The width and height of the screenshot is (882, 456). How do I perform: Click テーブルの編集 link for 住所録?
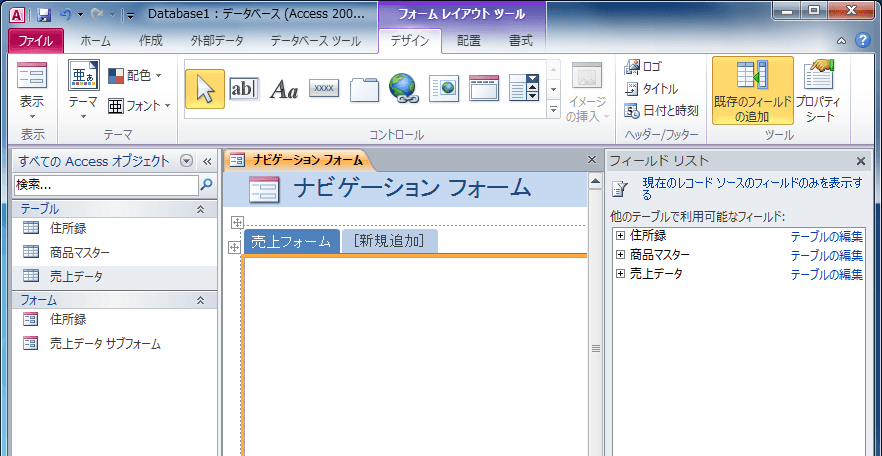[x=826, y=237]
